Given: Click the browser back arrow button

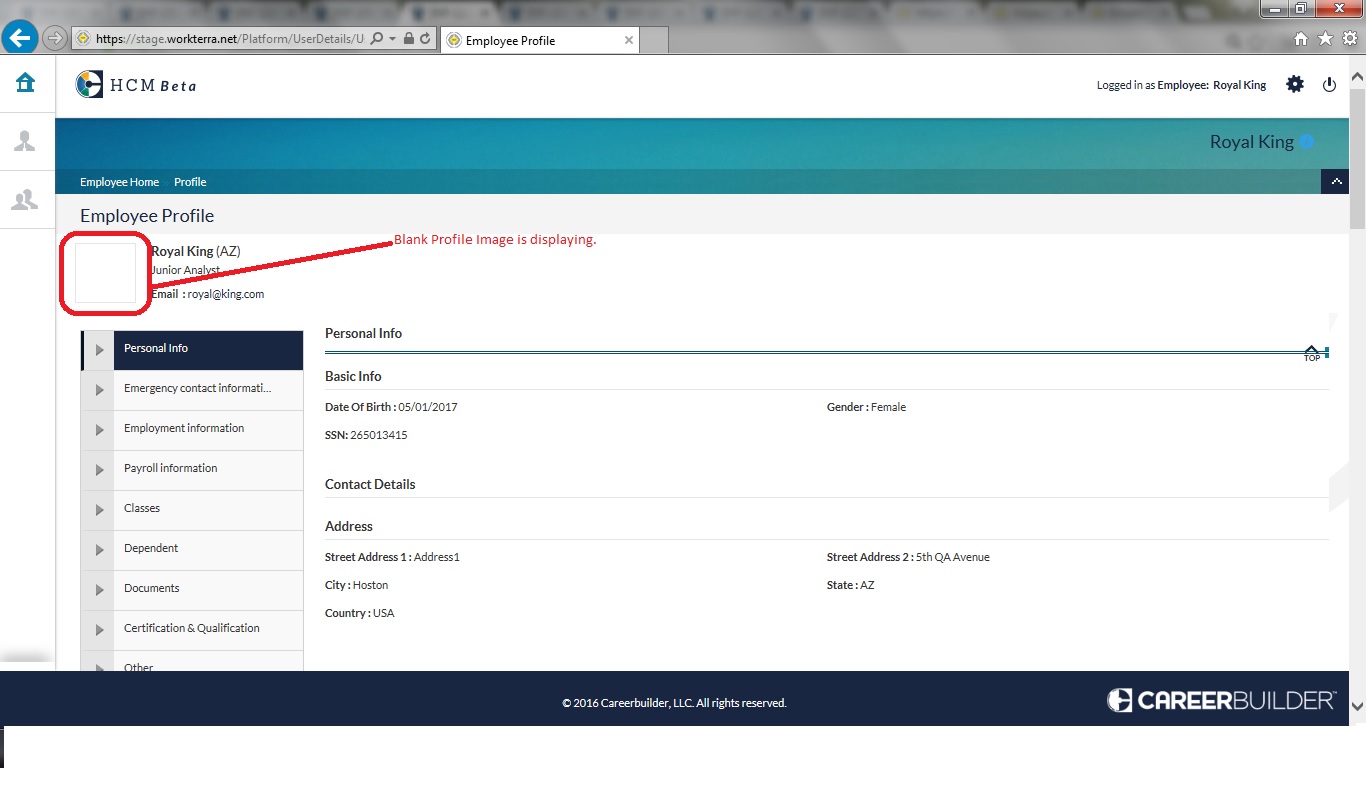Looking at the screenshot, I should (x=20, y=39).
